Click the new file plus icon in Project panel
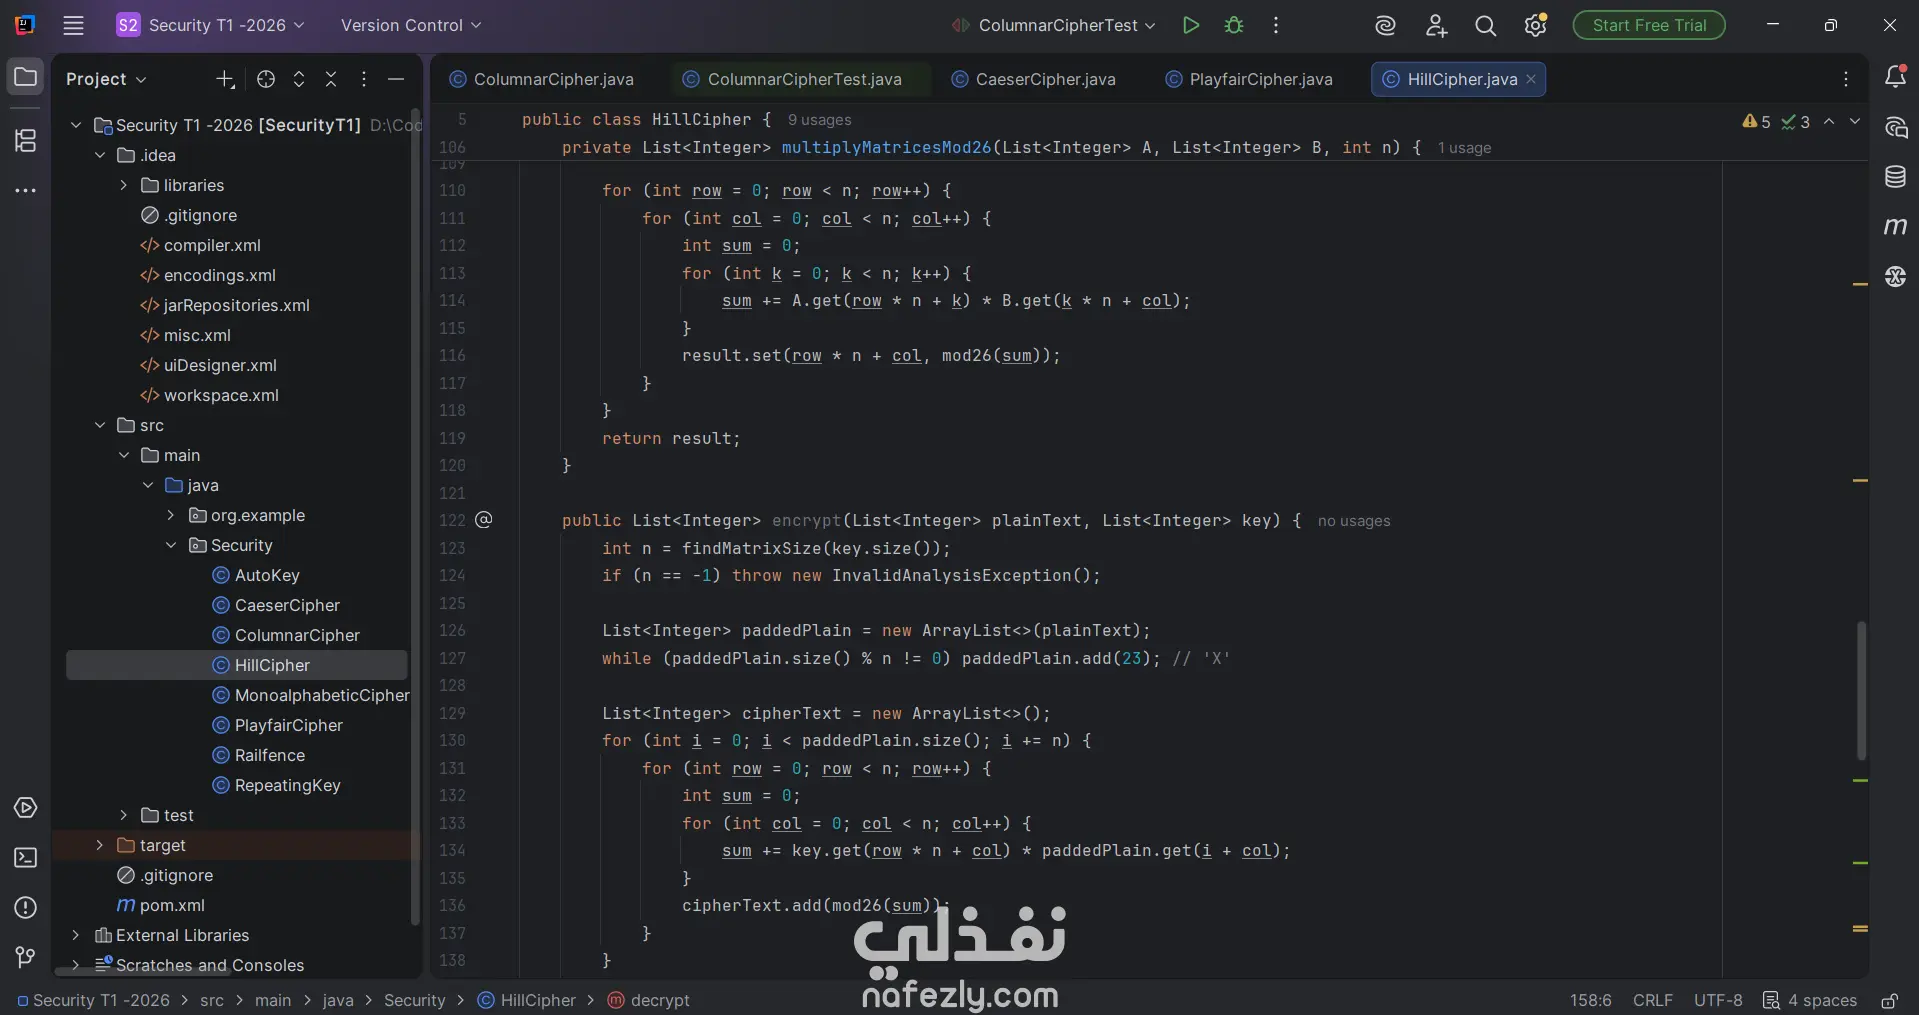The width and height of the screenshot is (1919, 1015). coord(226,79)
